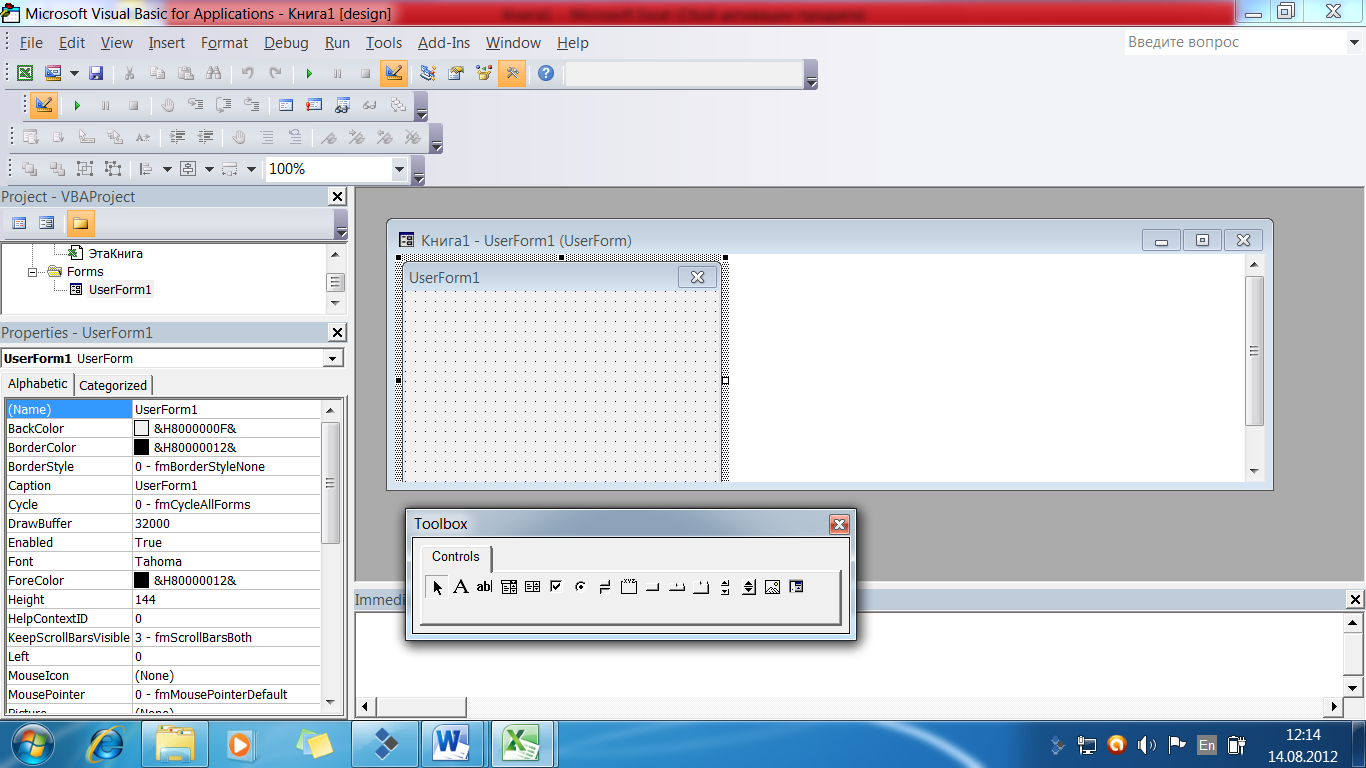Click the BackColor color swatch

point(141,428)
